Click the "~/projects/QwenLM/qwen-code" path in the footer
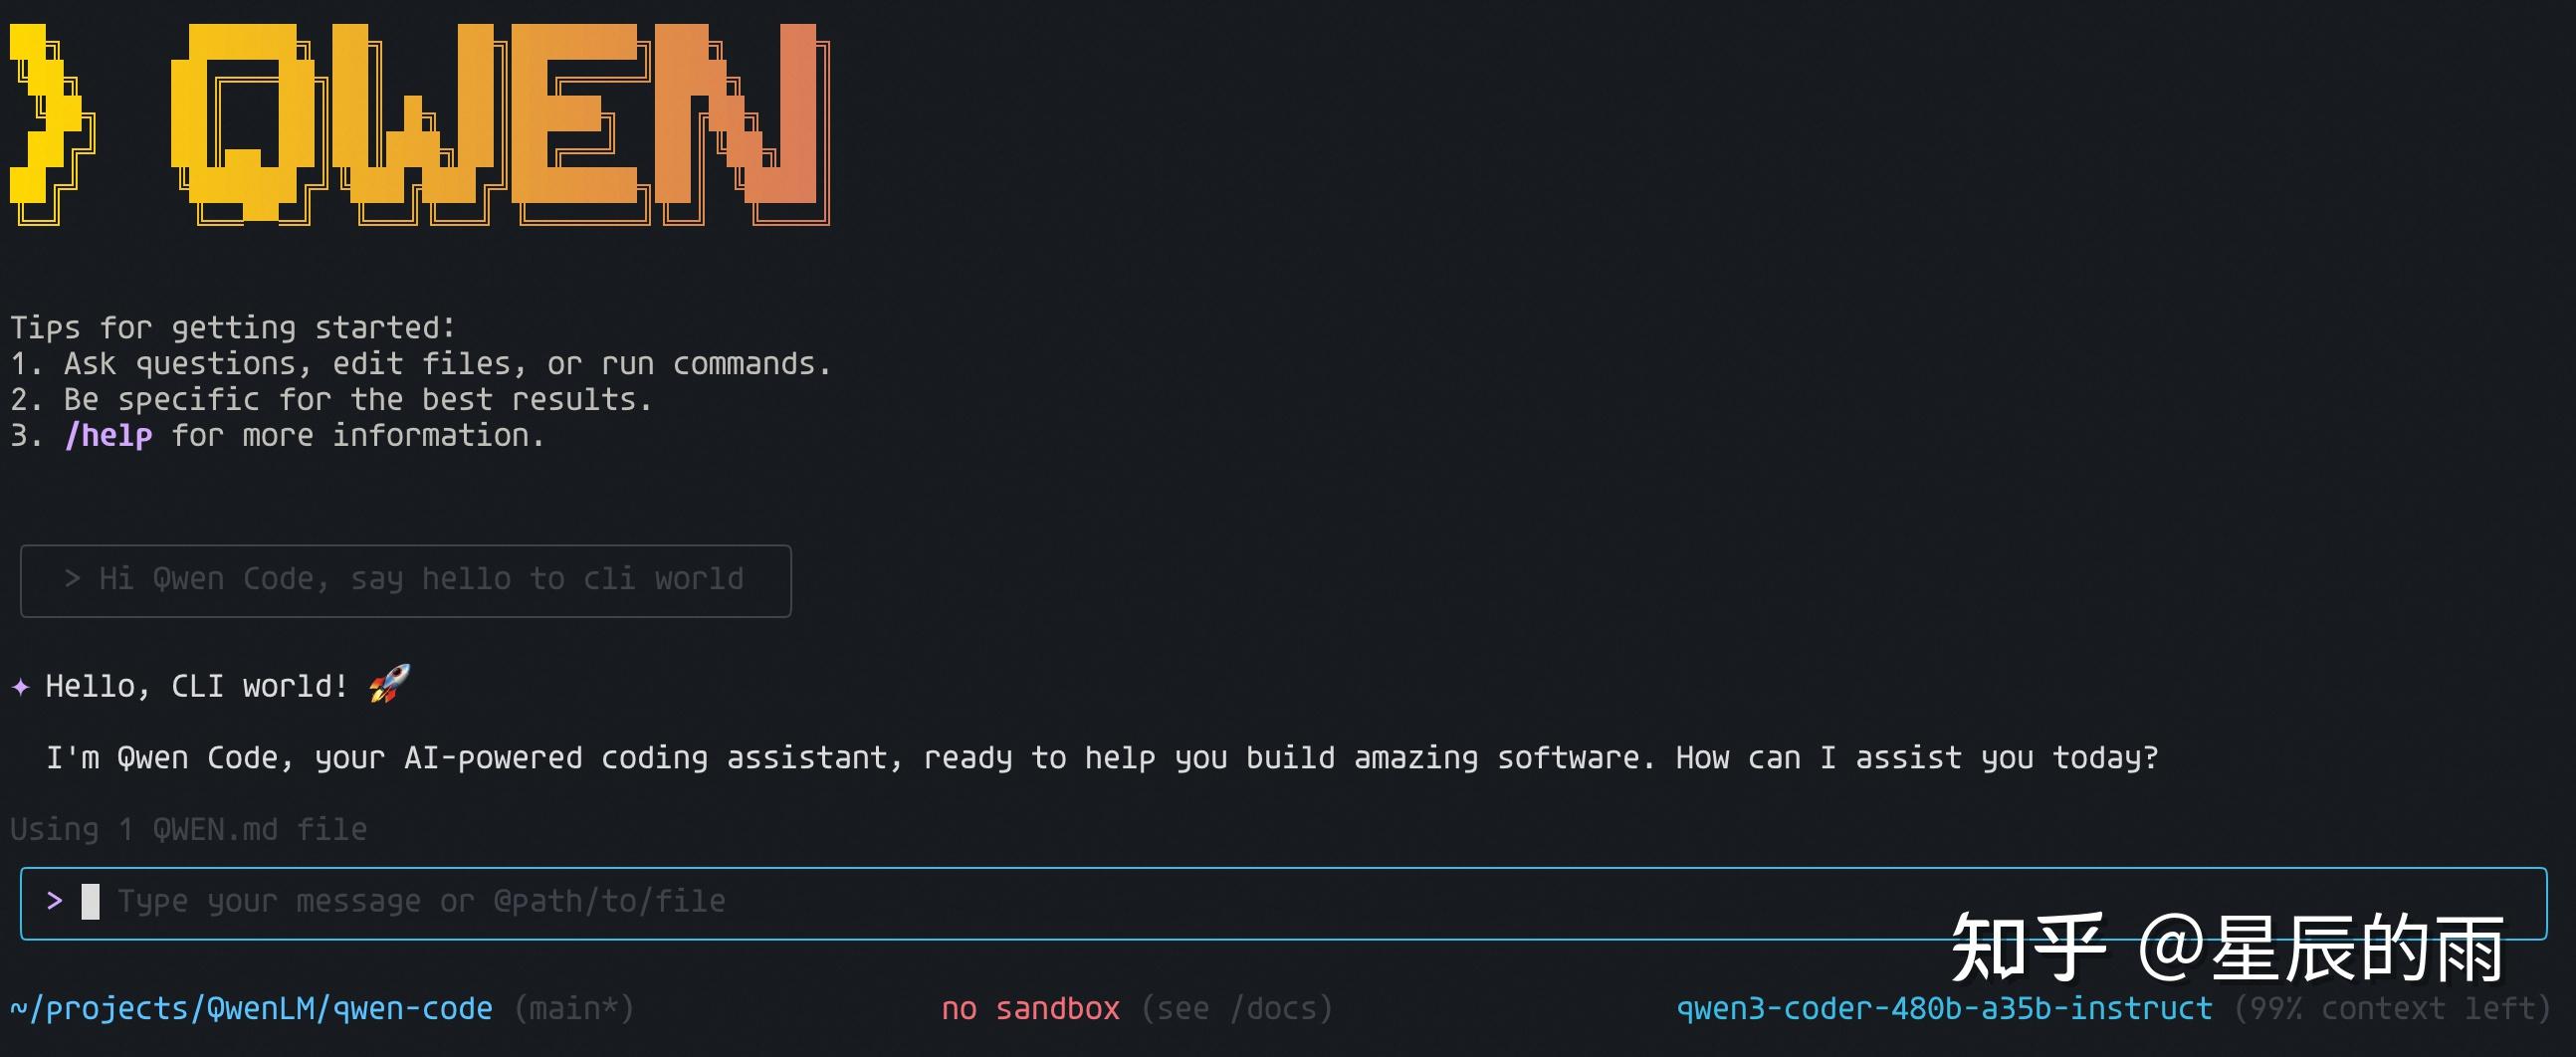Viewport: 2576px width, 1057px height. click(x=251, y=1008)
